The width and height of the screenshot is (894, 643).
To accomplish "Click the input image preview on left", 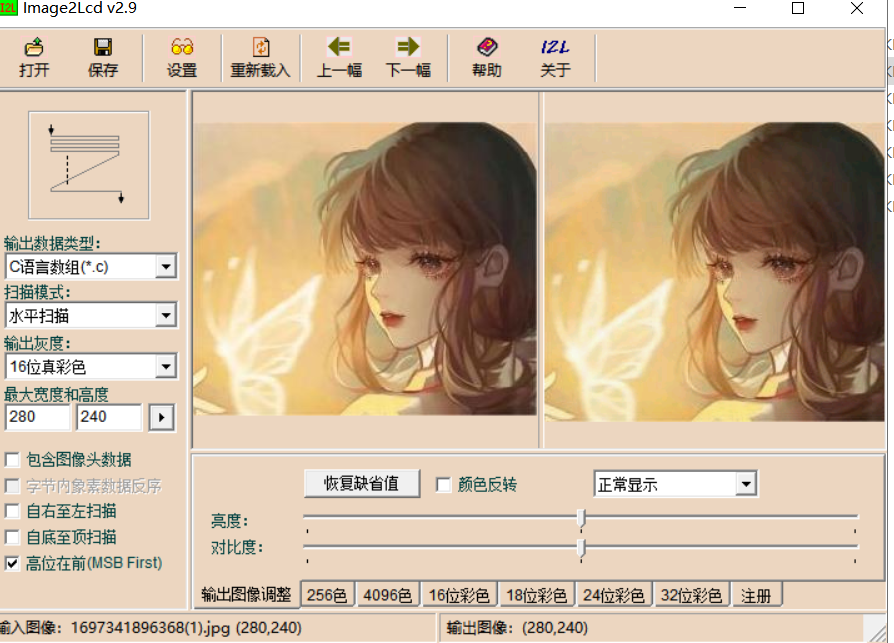I will (365, 268).
